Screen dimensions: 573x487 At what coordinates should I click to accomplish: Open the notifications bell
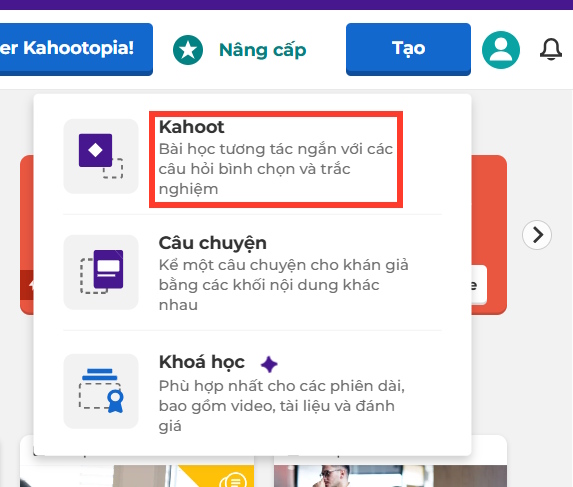pyautogui.click(x=551, y=49)
